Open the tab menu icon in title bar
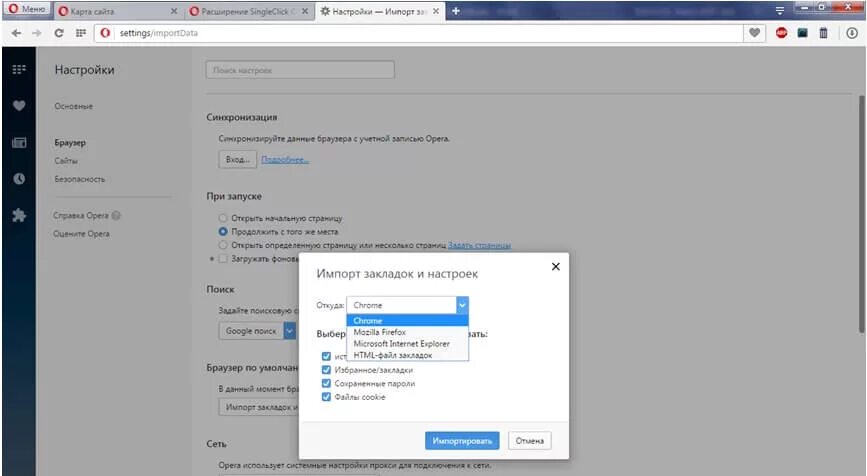This screenshot has height=476, width=867. 780,11
